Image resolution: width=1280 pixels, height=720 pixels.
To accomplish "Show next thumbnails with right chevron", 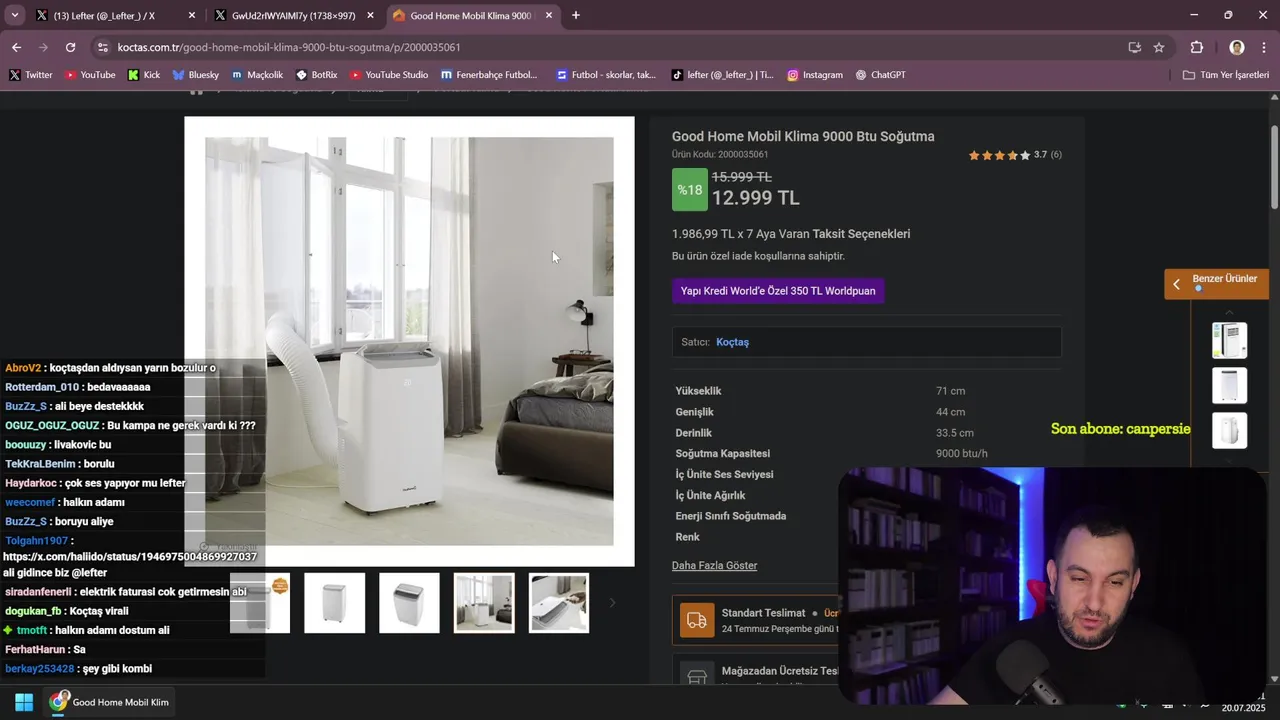I will tap(612, 603).
